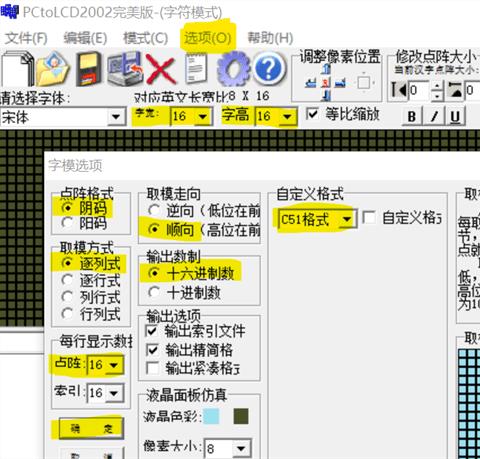
Task: Open options via the blue gear icon
Action: (x=233, y=68)
